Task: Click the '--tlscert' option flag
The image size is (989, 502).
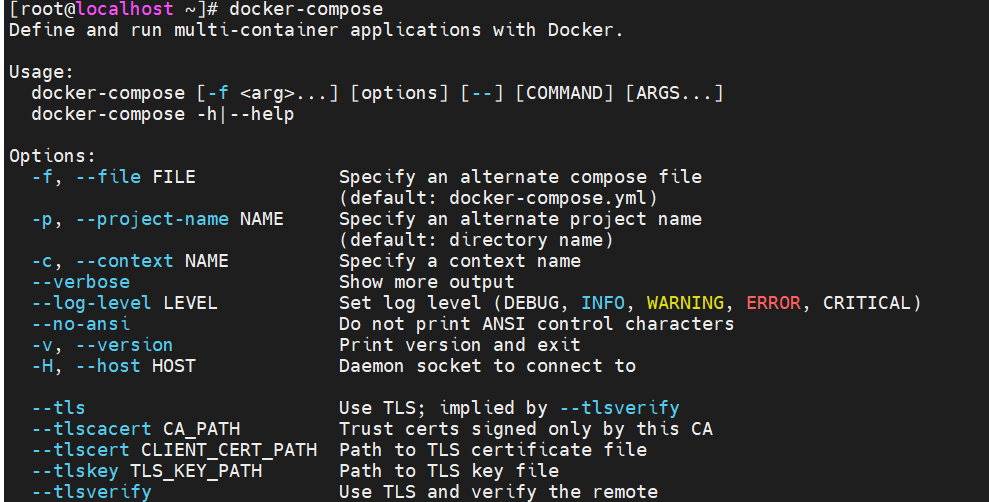Action: [81, 450]
